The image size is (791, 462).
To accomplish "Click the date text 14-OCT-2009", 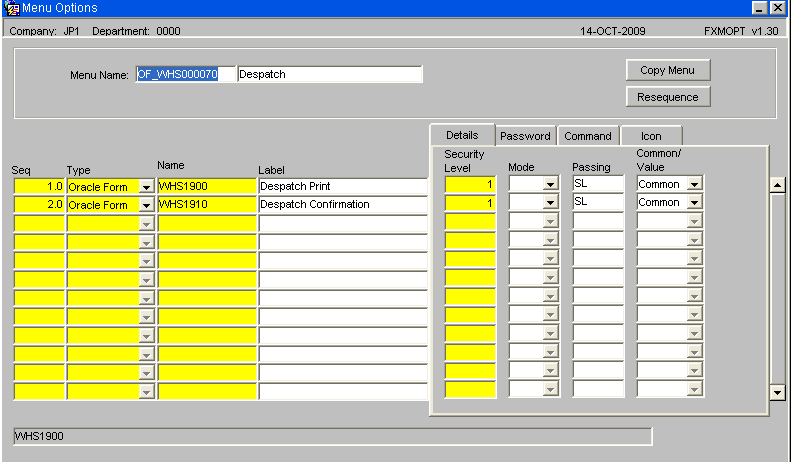I will coord(612,31).
